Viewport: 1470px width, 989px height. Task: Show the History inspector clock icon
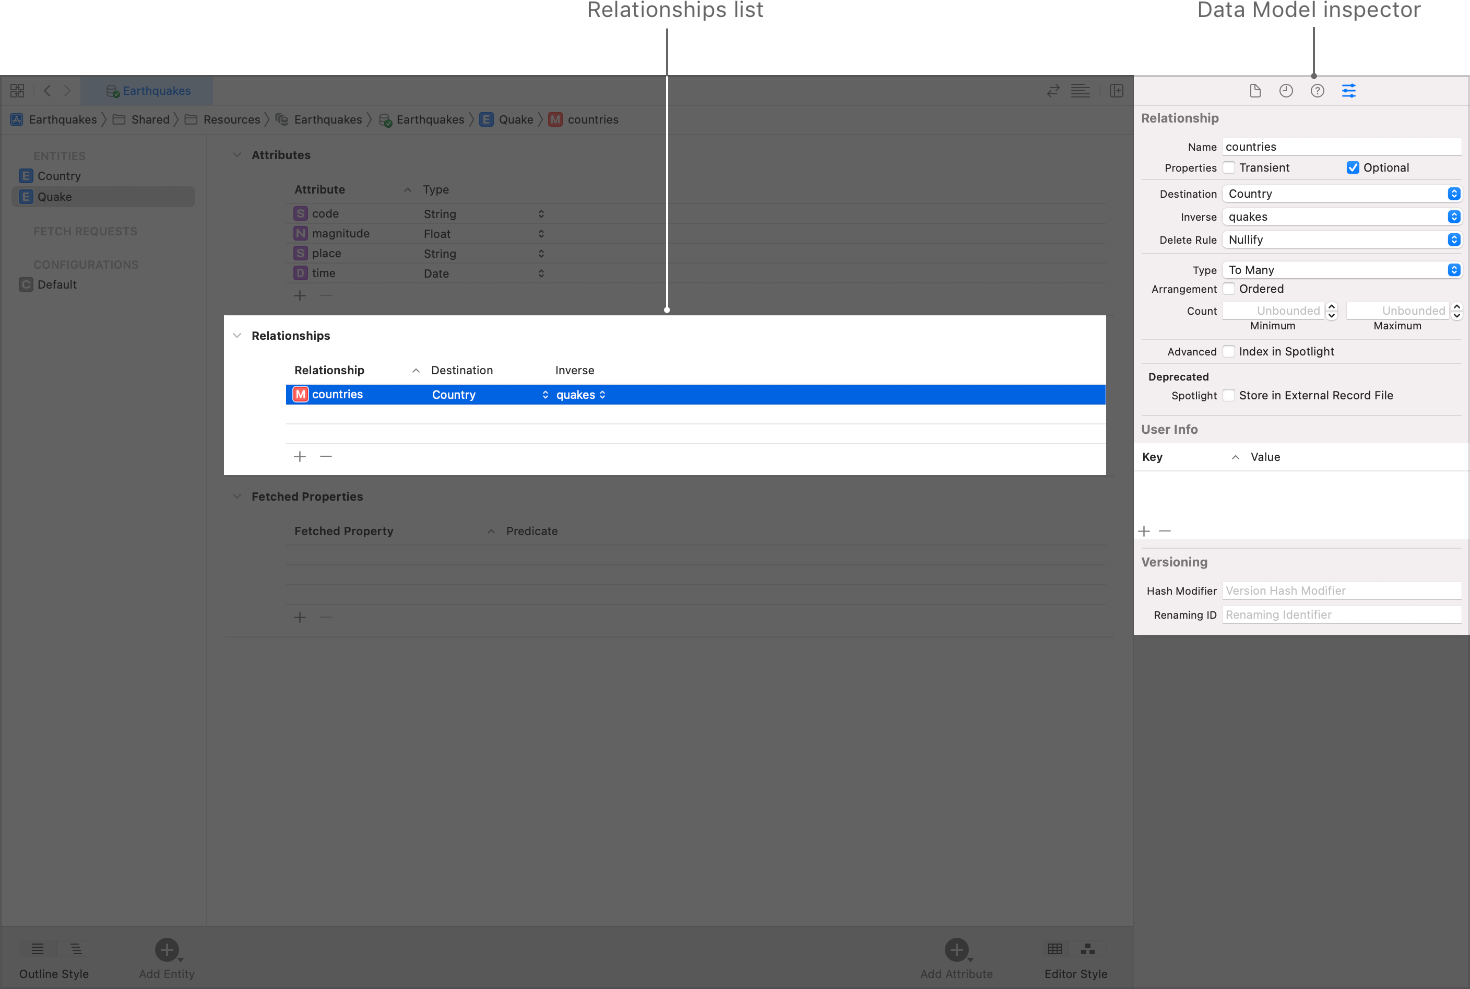(1286, 90)
